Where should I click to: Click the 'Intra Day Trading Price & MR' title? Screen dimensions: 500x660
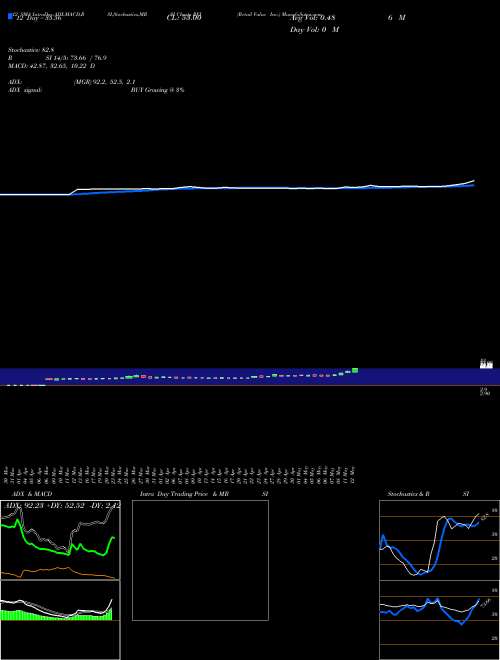pyautogui.click(x=184, y=494)
